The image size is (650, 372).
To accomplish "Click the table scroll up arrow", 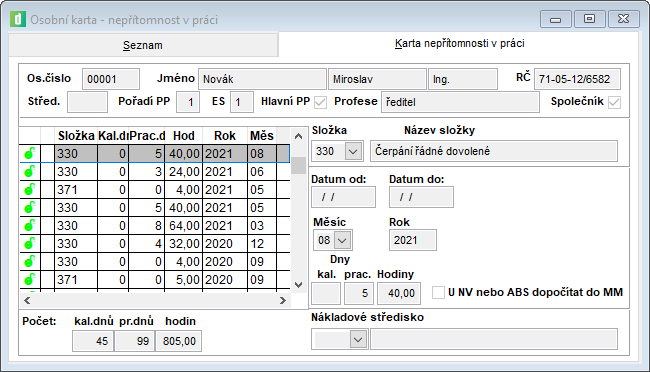I will pyautogui.click(x=298, y=136).
